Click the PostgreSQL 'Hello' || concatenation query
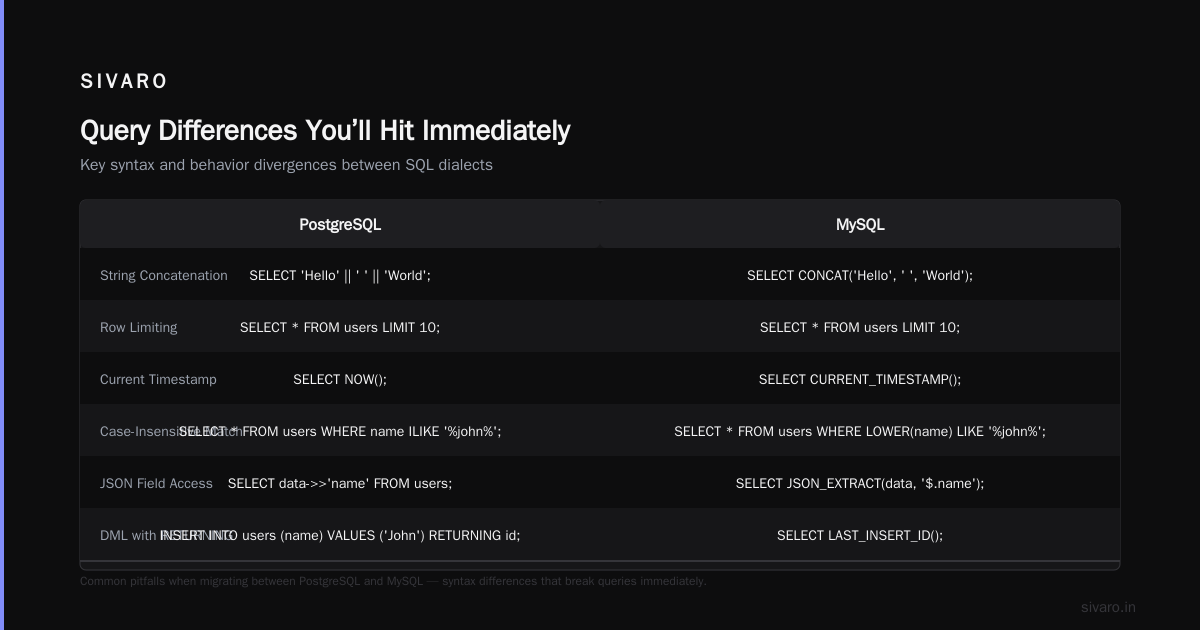1200x630 pixels. (340, 275)
